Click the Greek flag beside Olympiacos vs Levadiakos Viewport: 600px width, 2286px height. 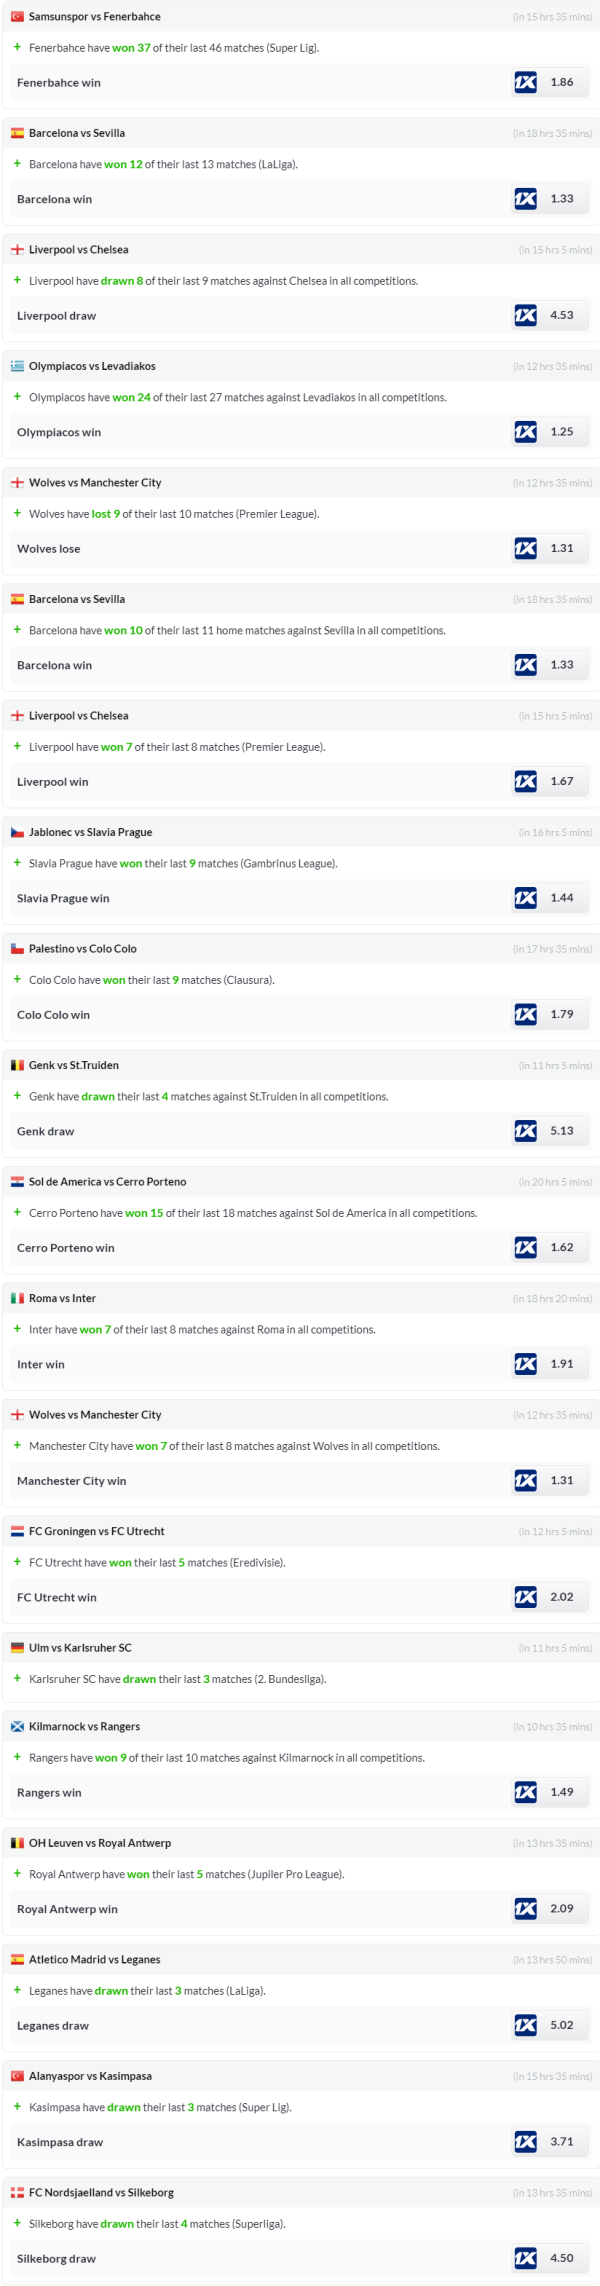point(17,366)
